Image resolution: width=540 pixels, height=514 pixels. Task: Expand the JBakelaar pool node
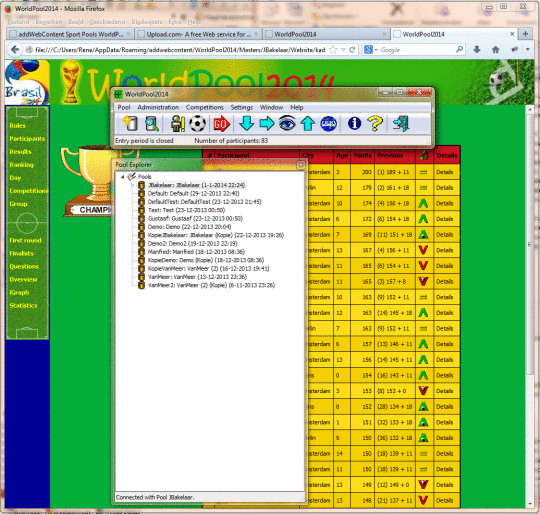pyautogui.click(x=133, y=185)
